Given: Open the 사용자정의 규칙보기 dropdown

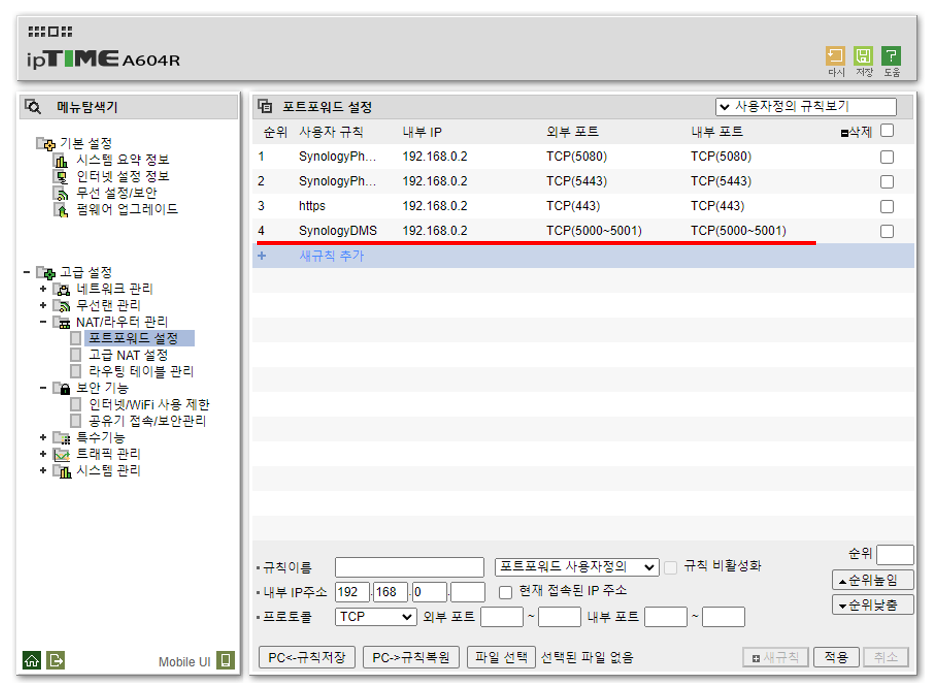Looking at the screenshot, I should pyautogui.click(x=806, y=107).
